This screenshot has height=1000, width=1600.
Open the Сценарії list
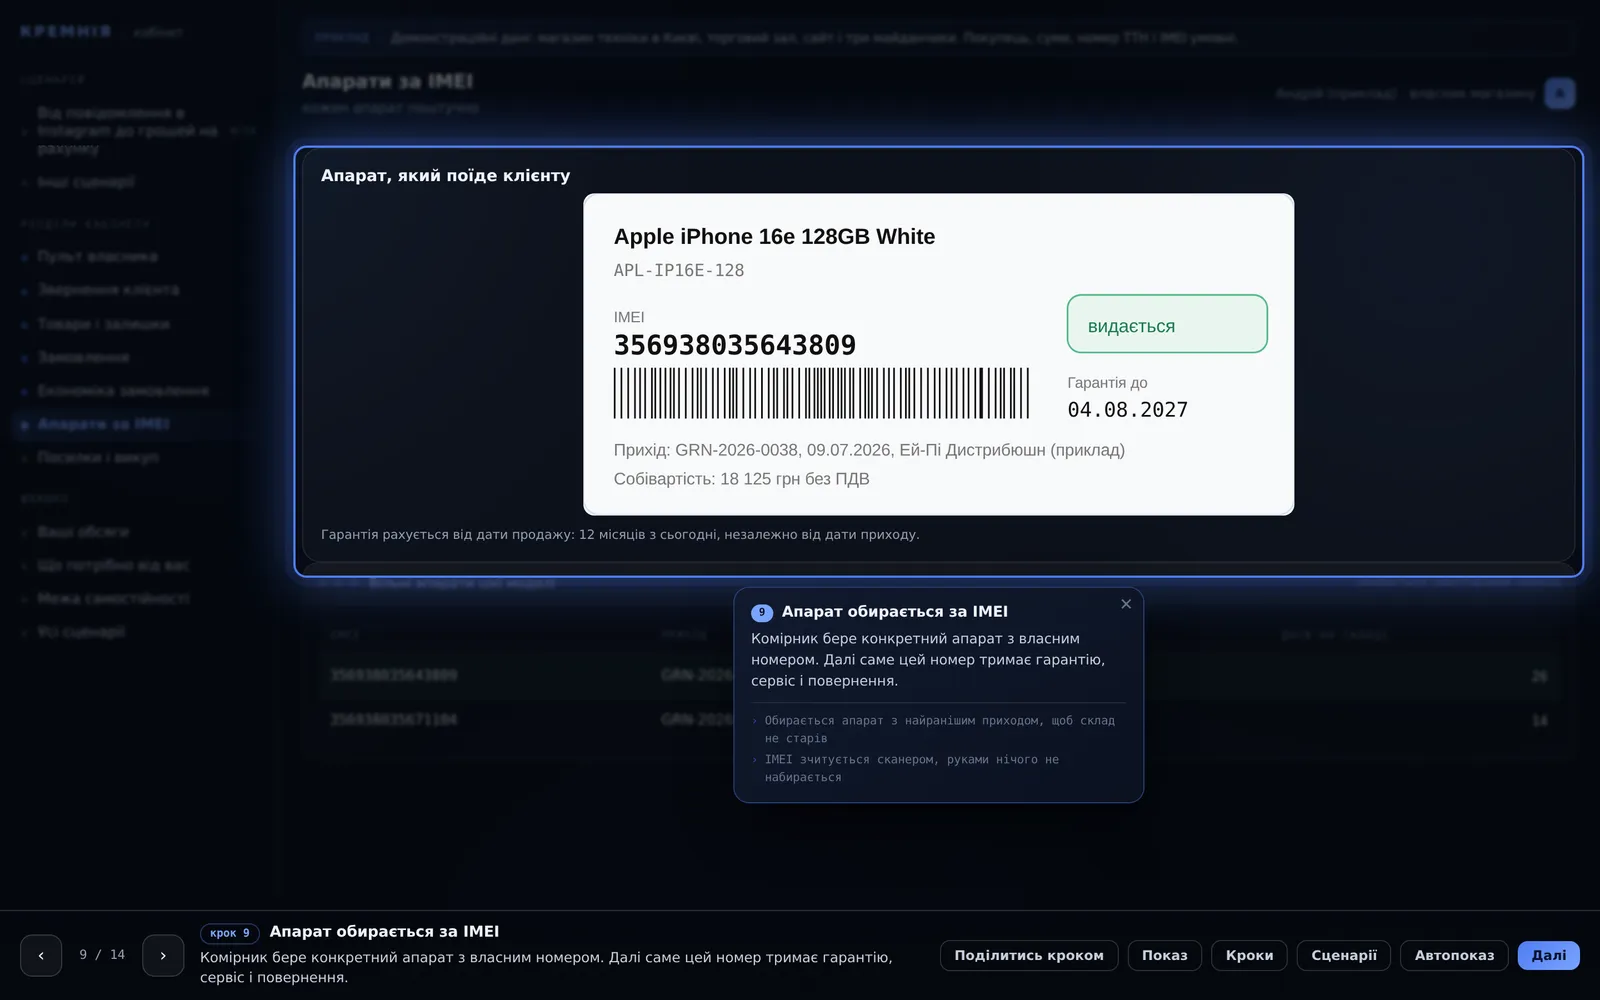click(1344, 955)
